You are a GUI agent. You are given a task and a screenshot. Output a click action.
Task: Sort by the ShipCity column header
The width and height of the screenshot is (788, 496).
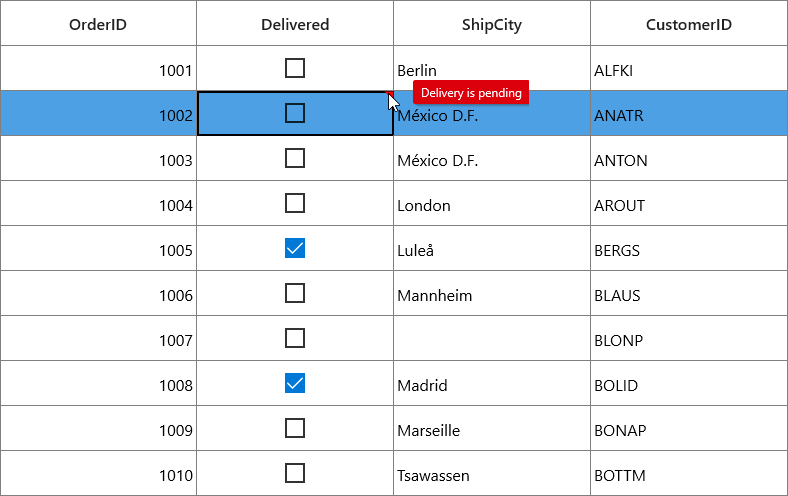[491, 24]
